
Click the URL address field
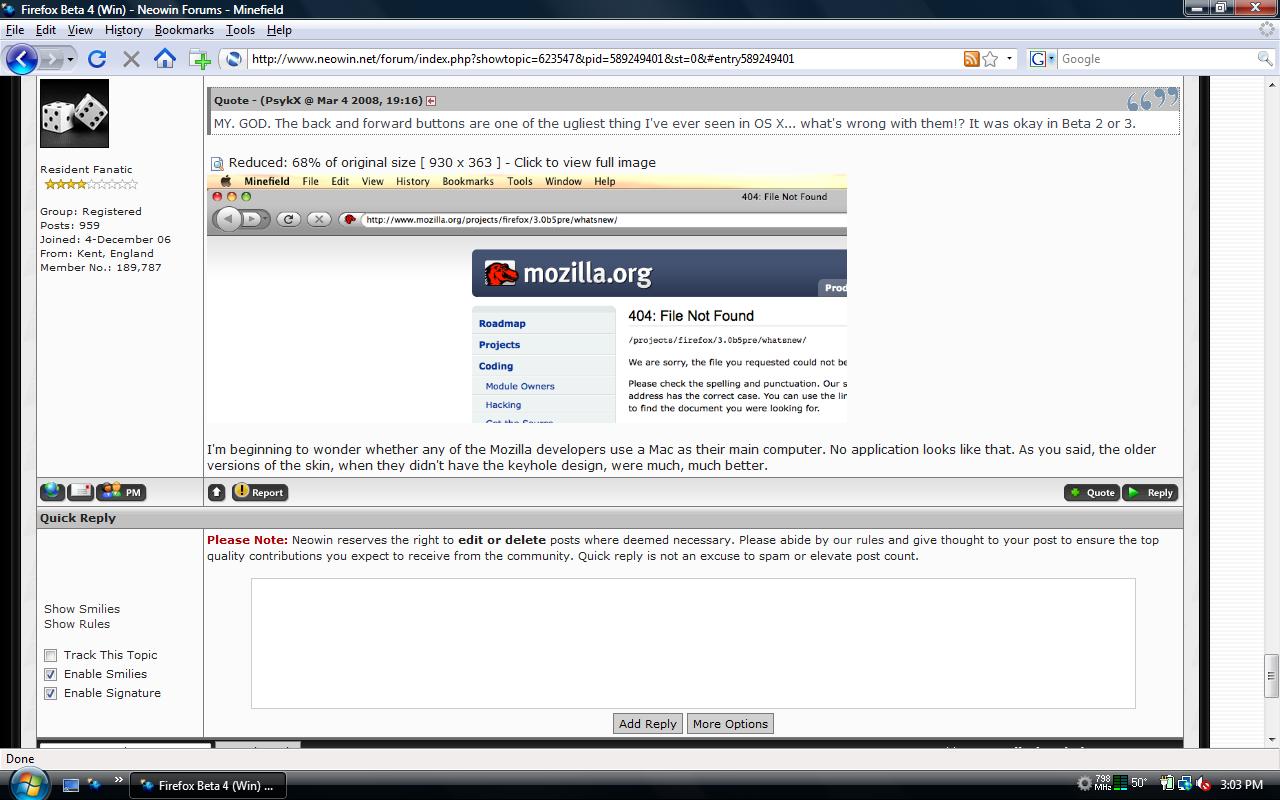coord(604,59)
